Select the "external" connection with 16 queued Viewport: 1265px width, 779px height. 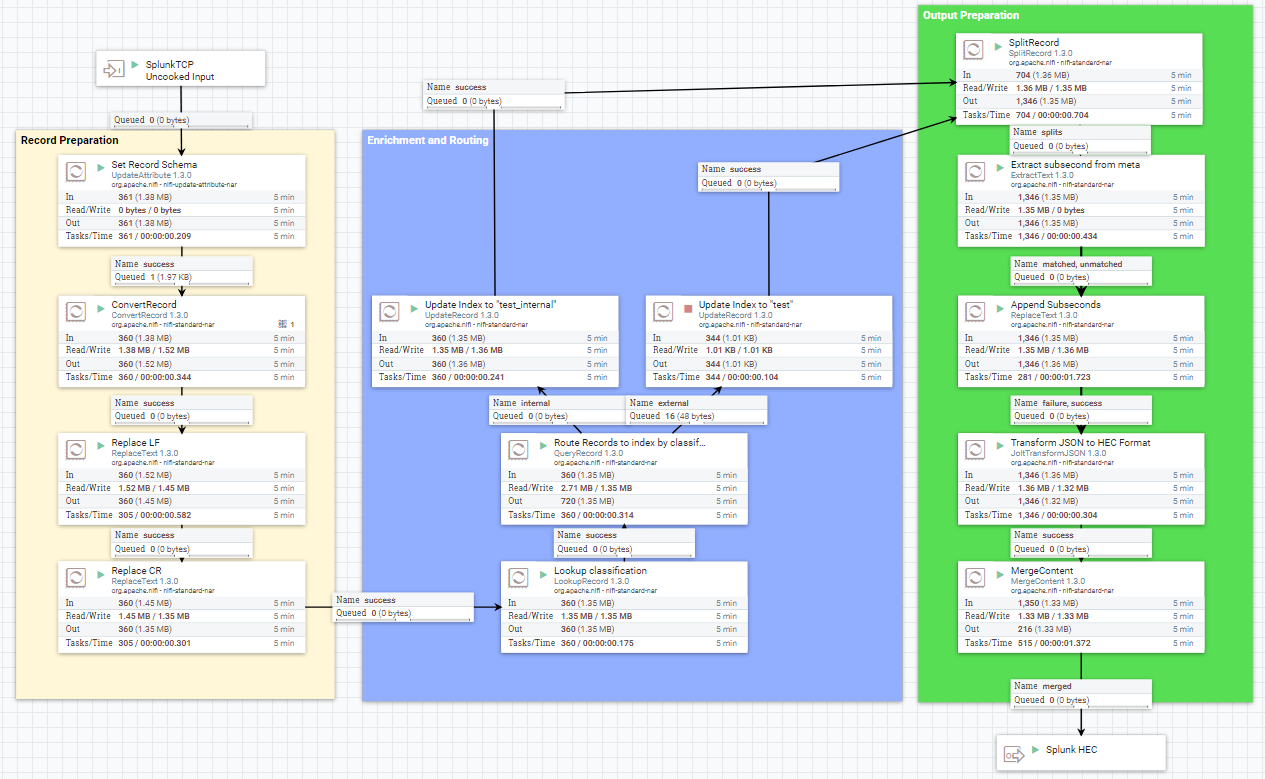pos(696,409)
